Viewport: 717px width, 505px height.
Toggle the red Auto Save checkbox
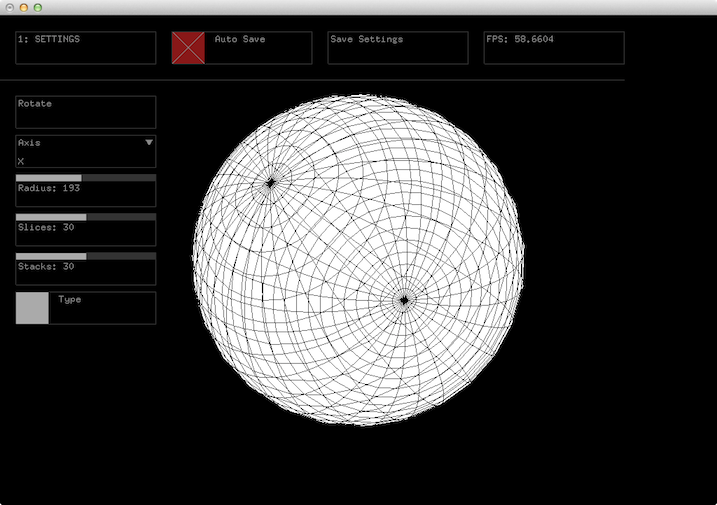coord(188,48)
